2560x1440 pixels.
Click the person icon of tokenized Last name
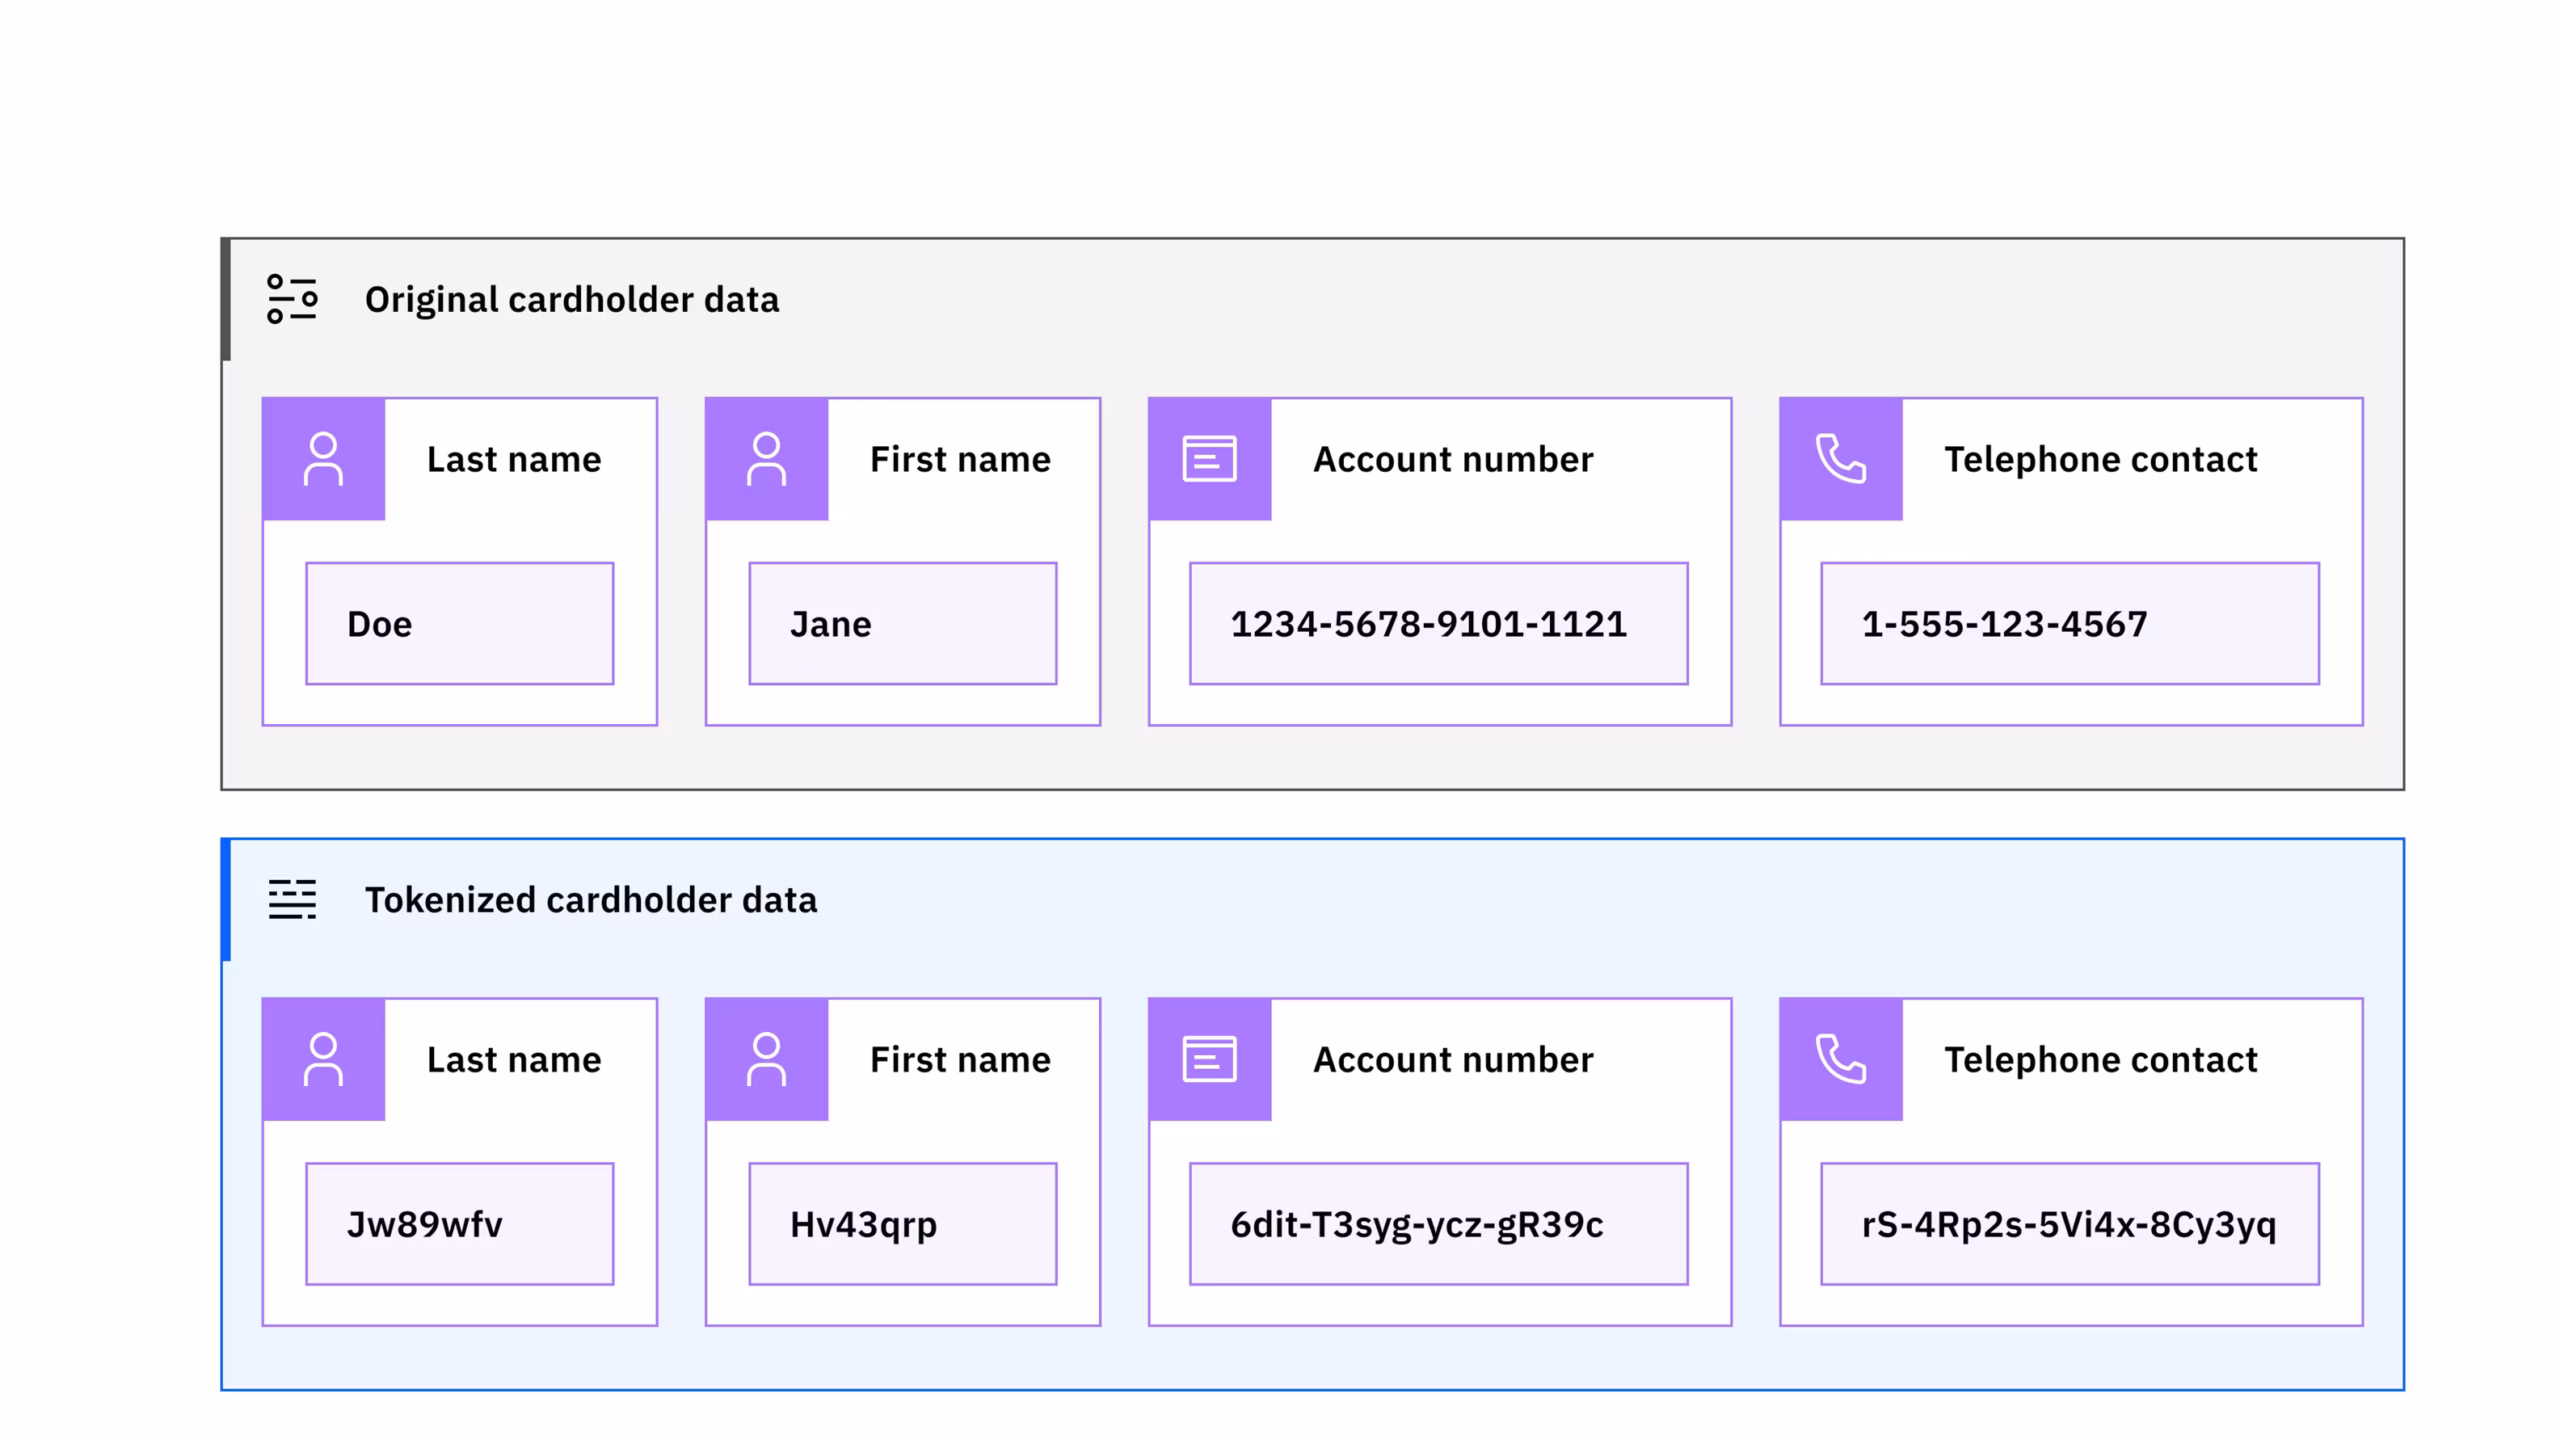(x=323, y=1059)
